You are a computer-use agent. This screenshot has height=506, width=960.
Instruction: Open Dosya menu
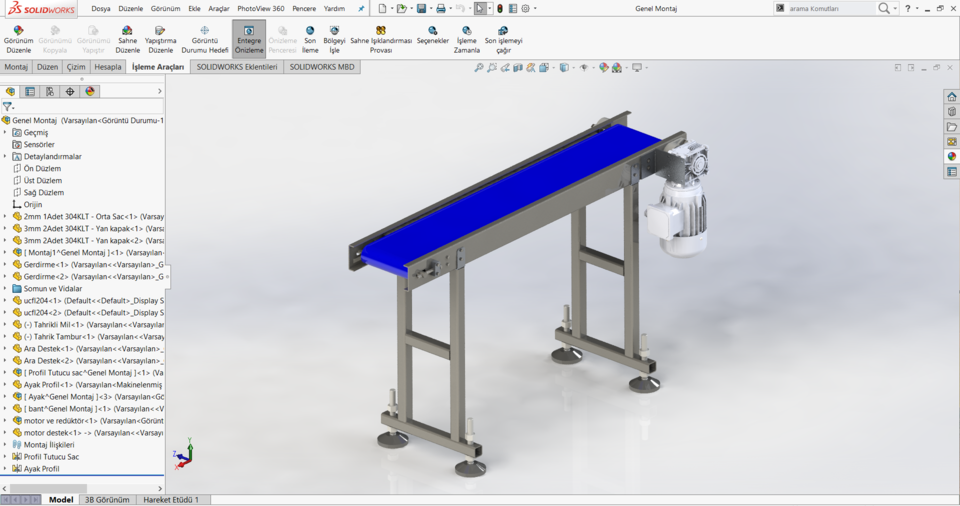(x=101, y=9)
